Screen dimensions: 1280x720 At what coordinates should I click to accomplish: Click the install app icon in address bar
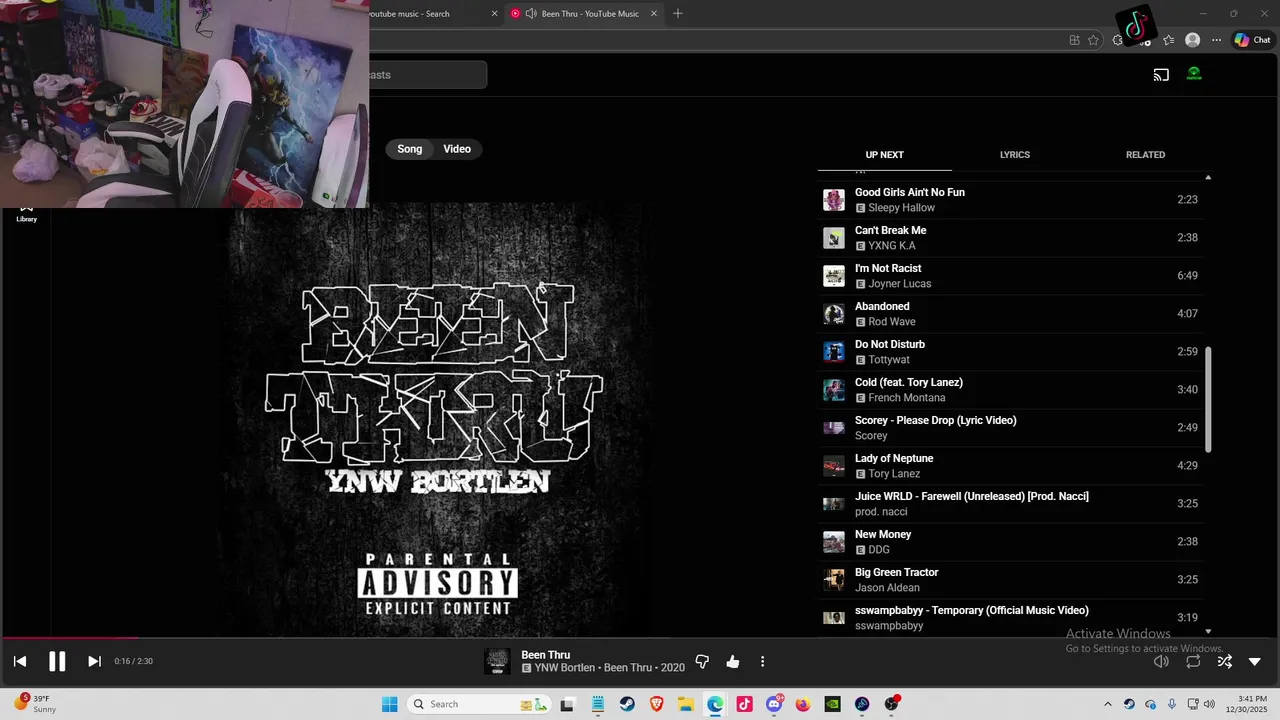[1074, 40]
